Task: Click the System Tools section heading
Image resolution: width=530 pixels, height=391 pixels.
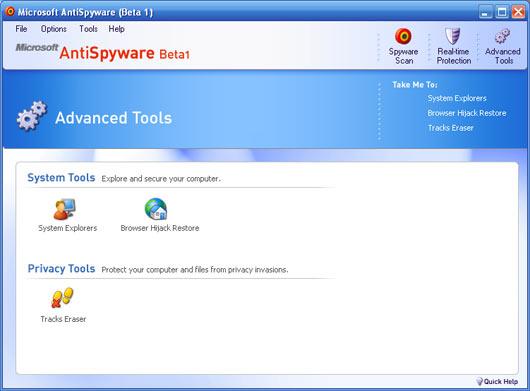Action: coord(61,177)
